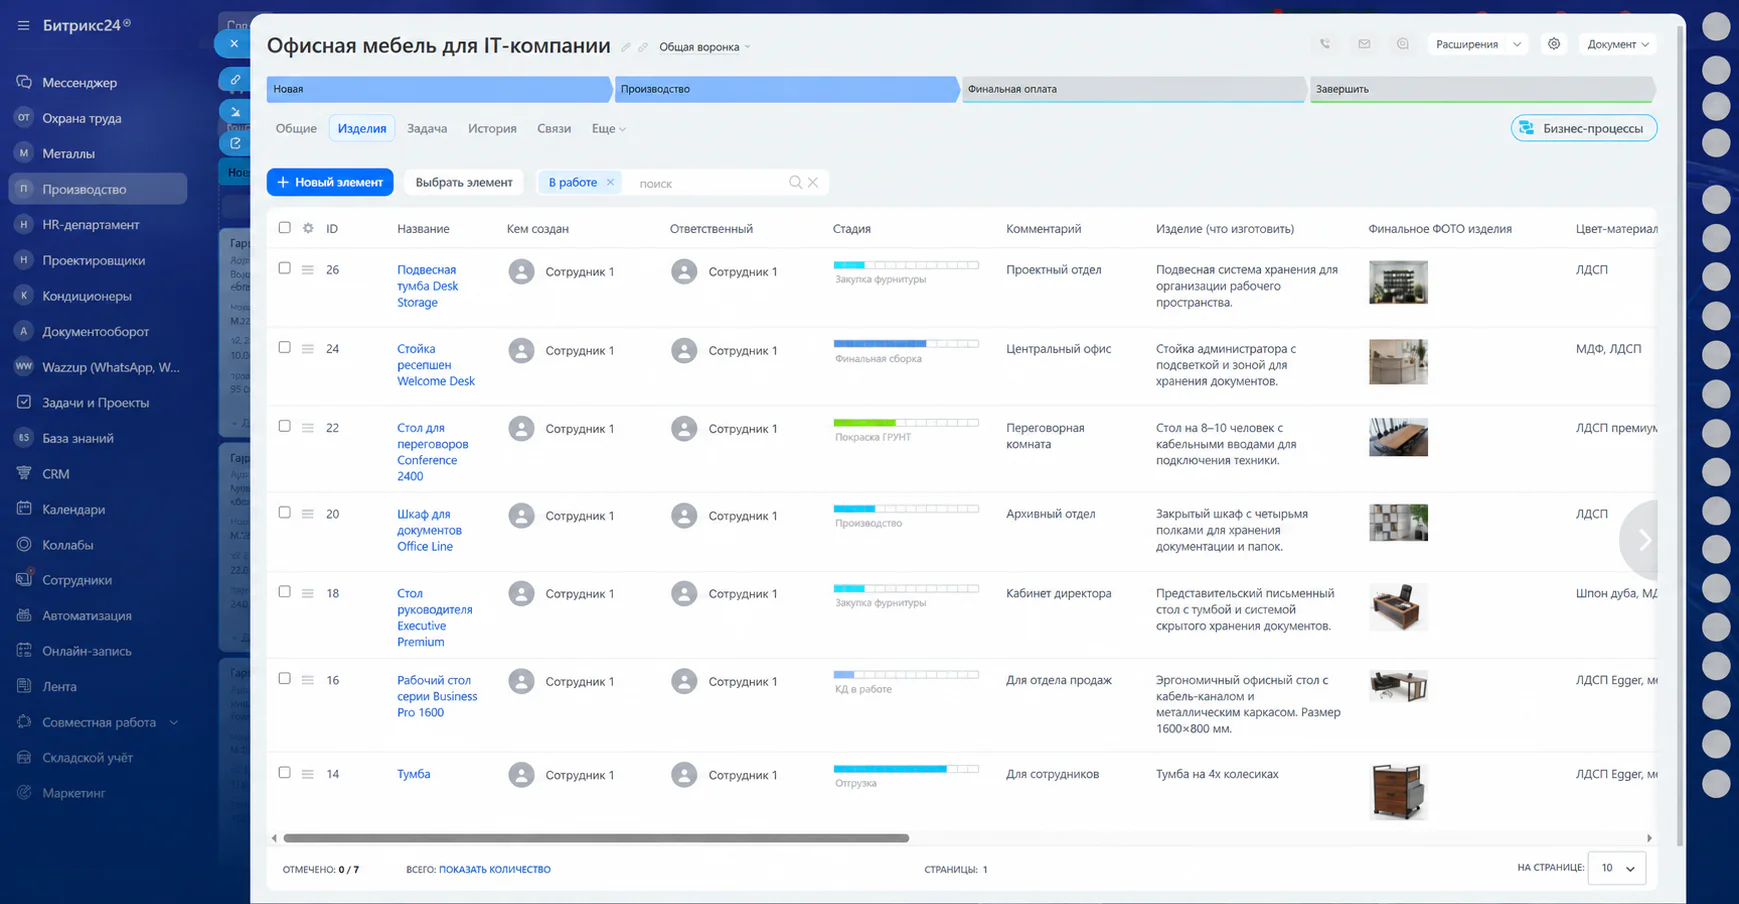Open the Общая воронка dropdown

pyautogui.click(x=705, y=47)
